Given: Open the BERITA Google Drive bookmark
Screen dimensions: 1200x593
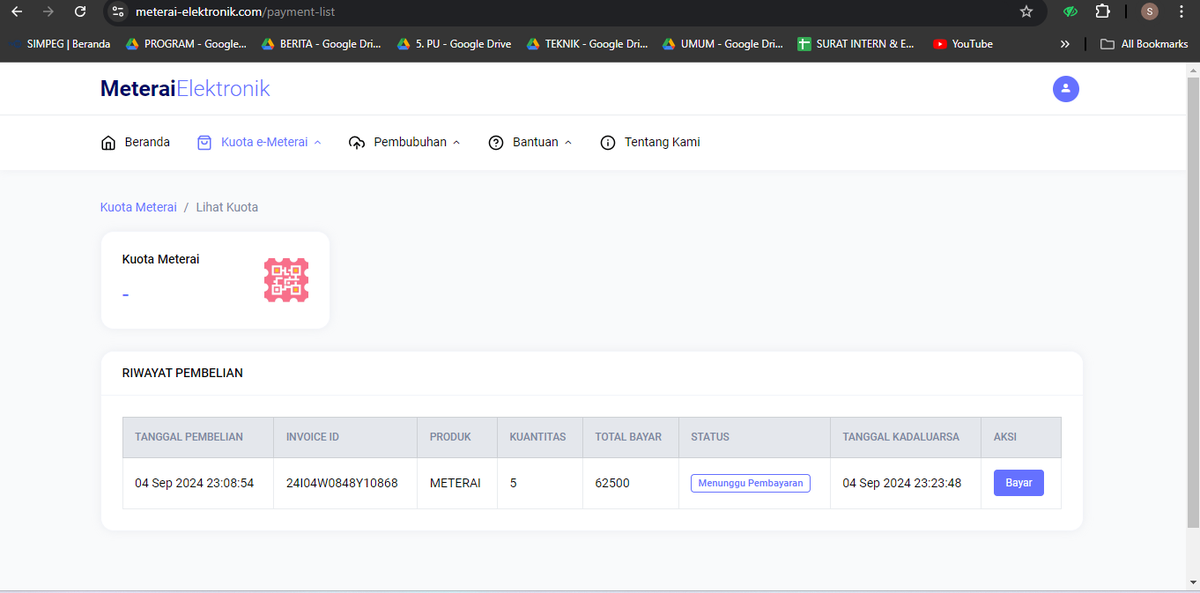Looking at the screenshot, I should 322,44.
